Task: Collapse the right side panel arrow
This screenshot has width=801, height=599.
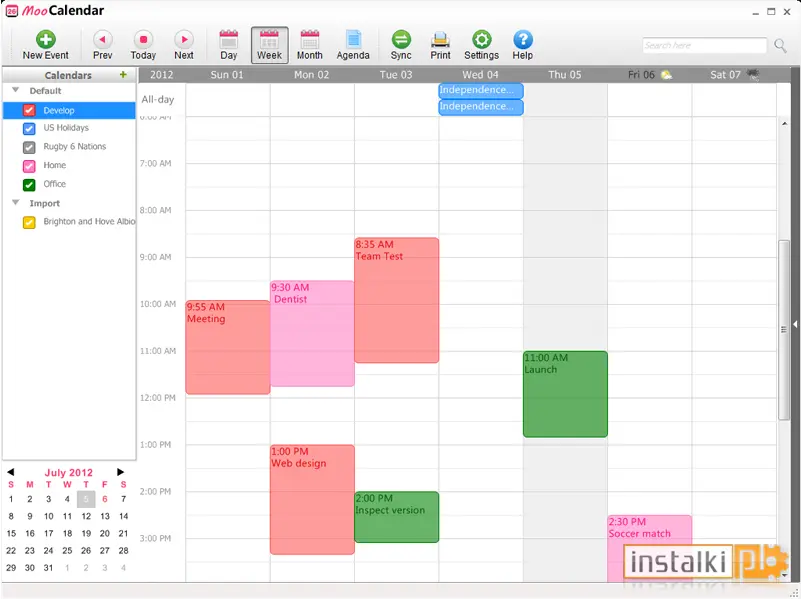Action: pyautogui.click(x=795, y=324)
